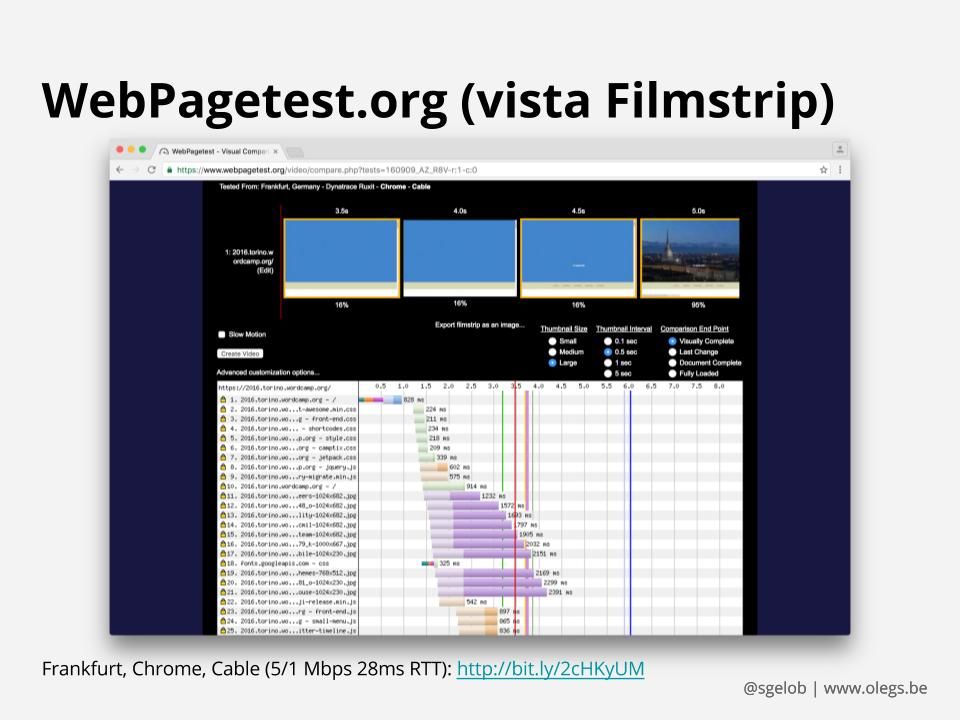Select Medium thumbnail size
Image resolution: width=960 pixels, height=720 pixels.
click(552, 352)
